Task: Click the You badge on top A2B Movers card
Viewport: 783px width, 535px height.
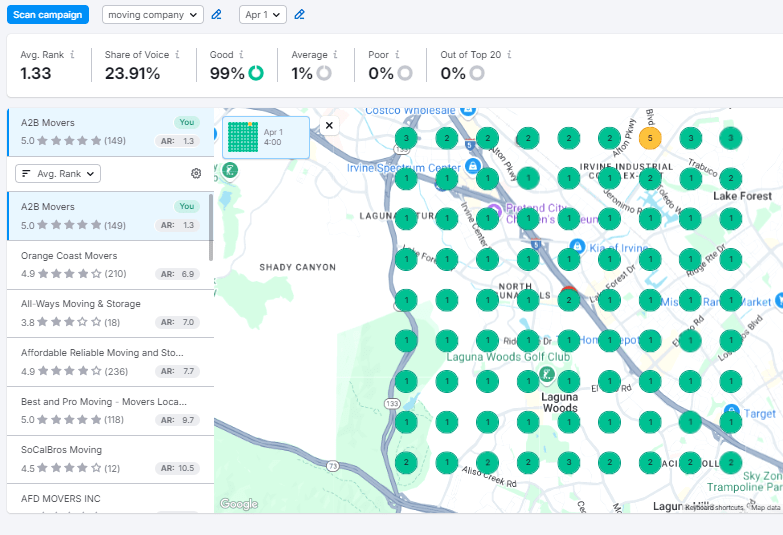Action: (x=187, y=122)
